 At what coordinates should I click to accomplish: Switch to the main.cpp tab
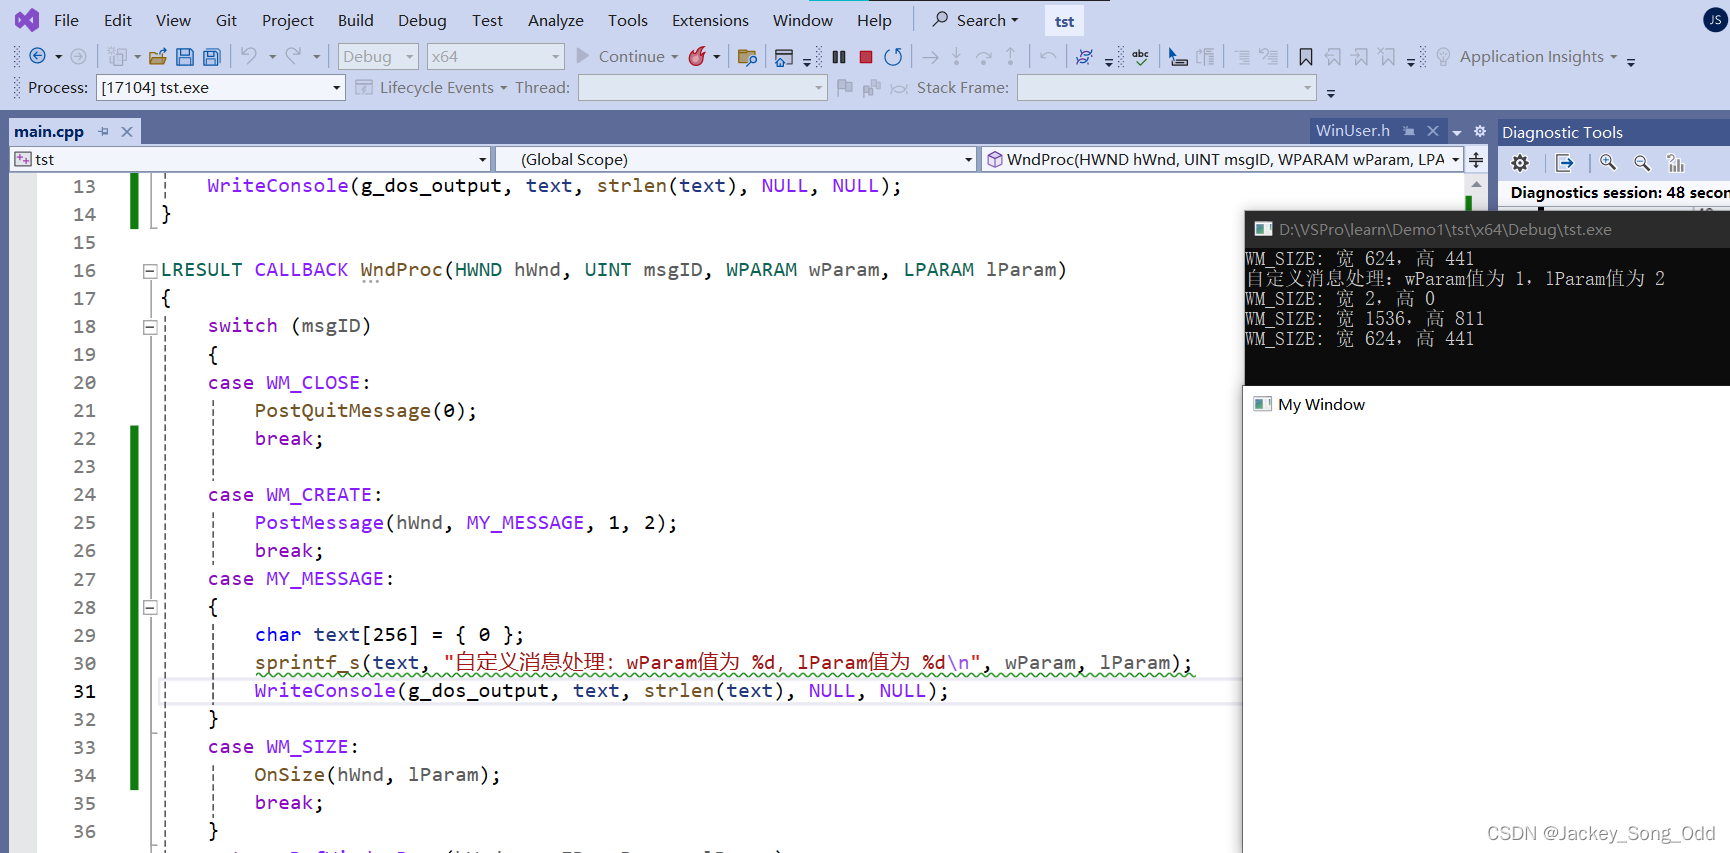tap(49, 132)
